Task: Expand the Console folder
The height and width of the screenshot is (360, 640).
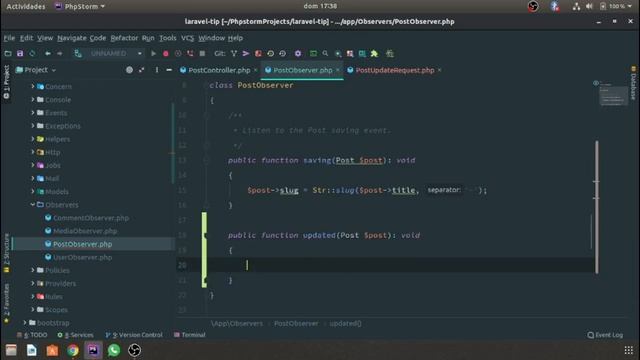Action: (x=33, y=100)
